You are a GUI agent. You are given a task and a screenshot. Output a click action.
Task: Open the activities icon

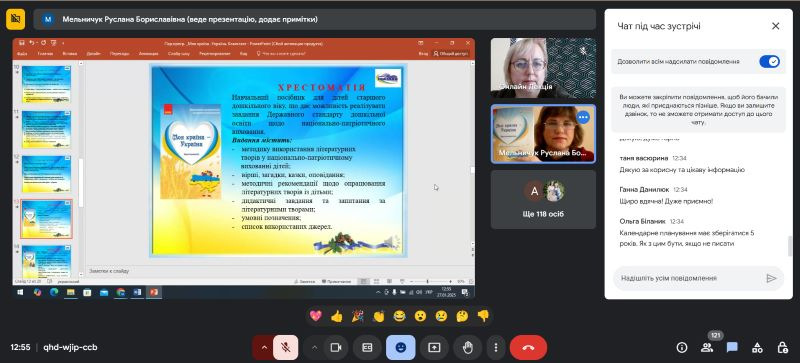(758, 348)
